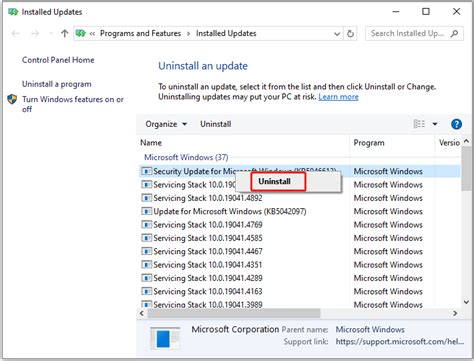Open Uninstall a program link

[x=57, y=84]
